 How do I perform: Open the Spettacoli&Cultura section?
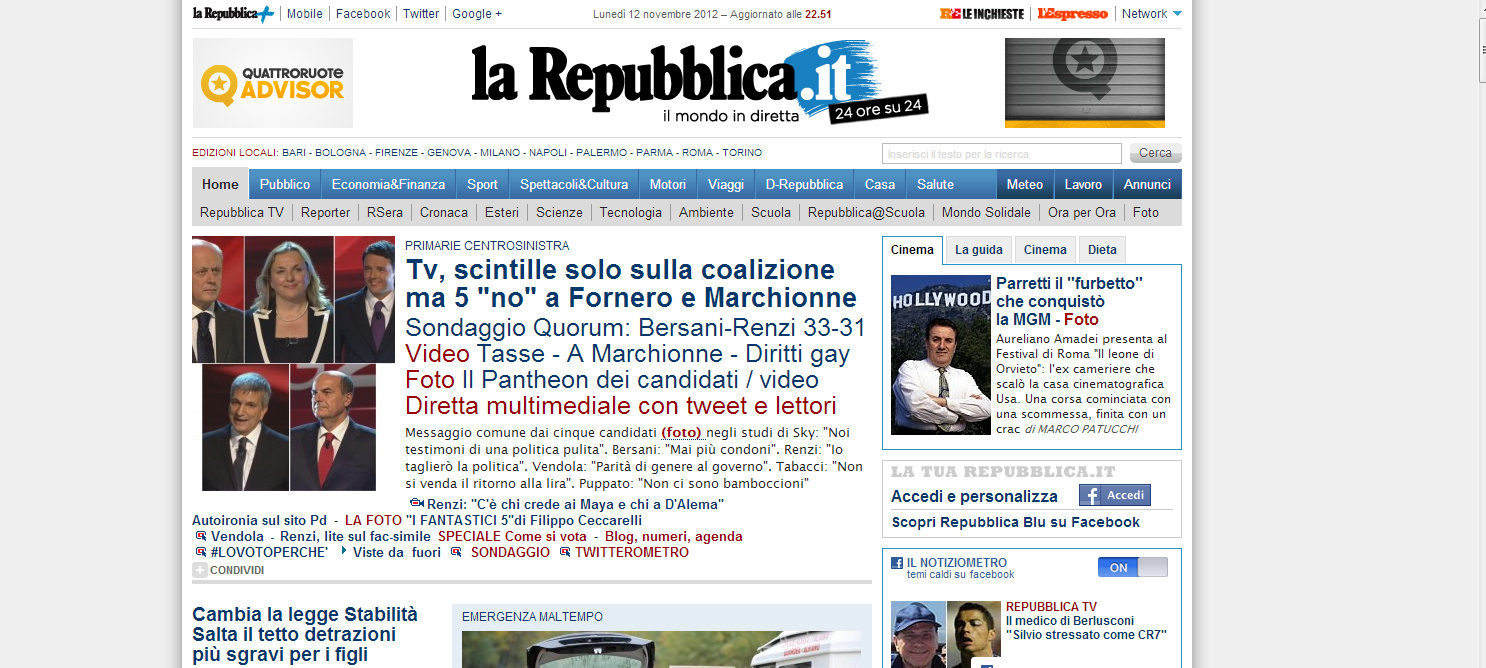tap(574, 184)
